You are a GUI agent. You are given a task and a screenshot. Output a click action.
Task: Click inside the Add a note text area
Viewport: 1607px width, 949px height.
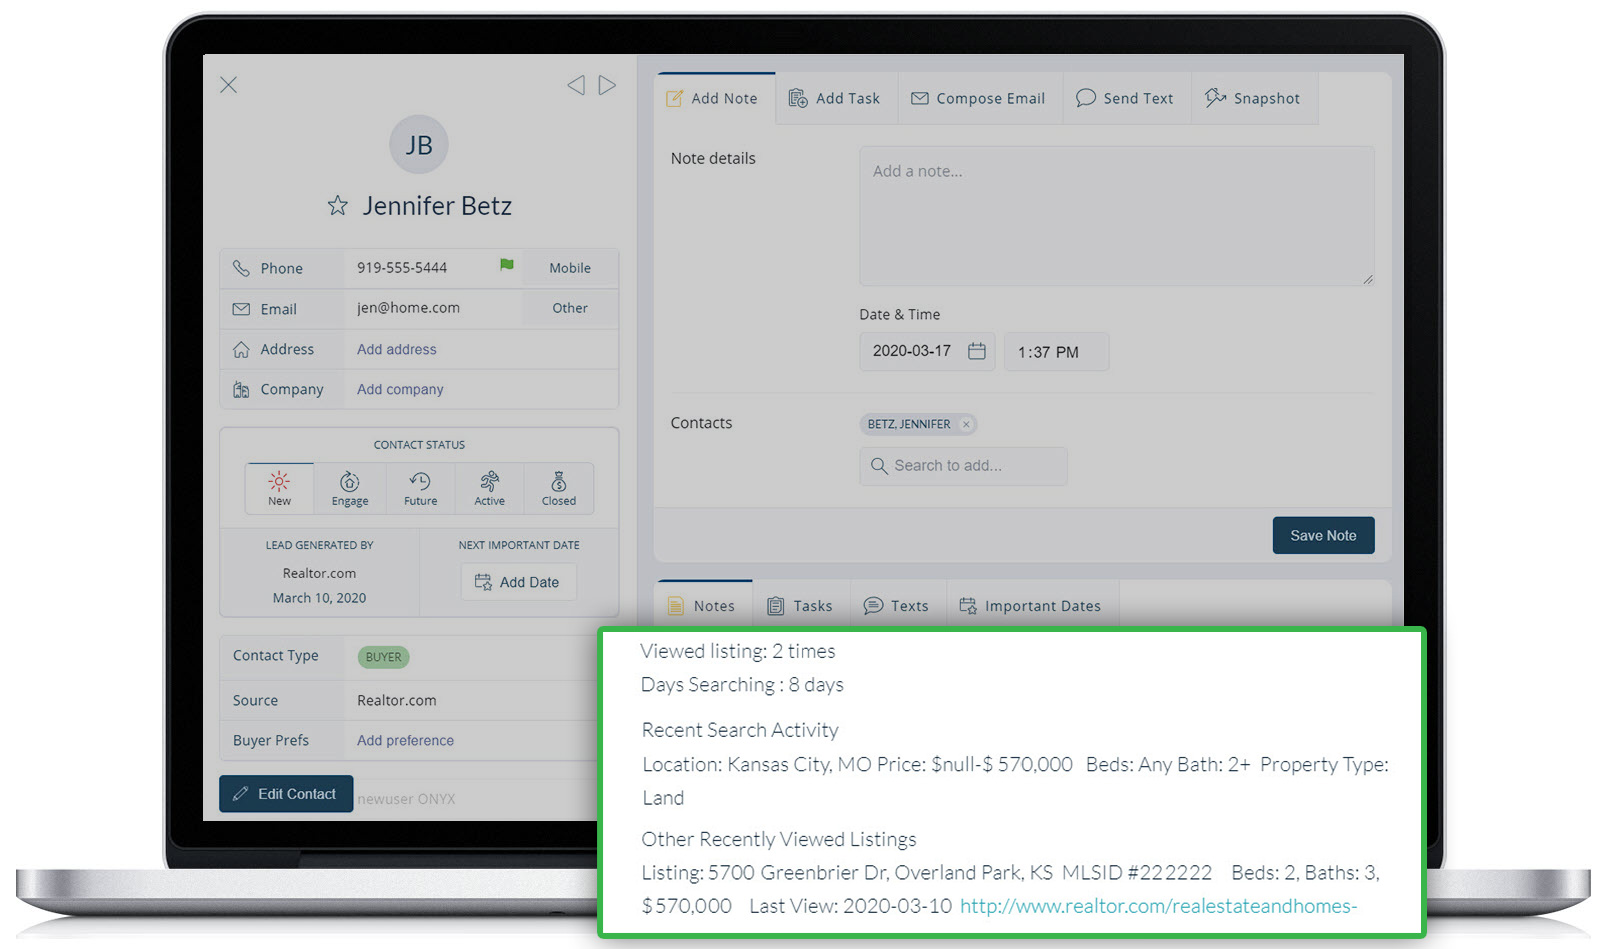(x=1115, y=215)
